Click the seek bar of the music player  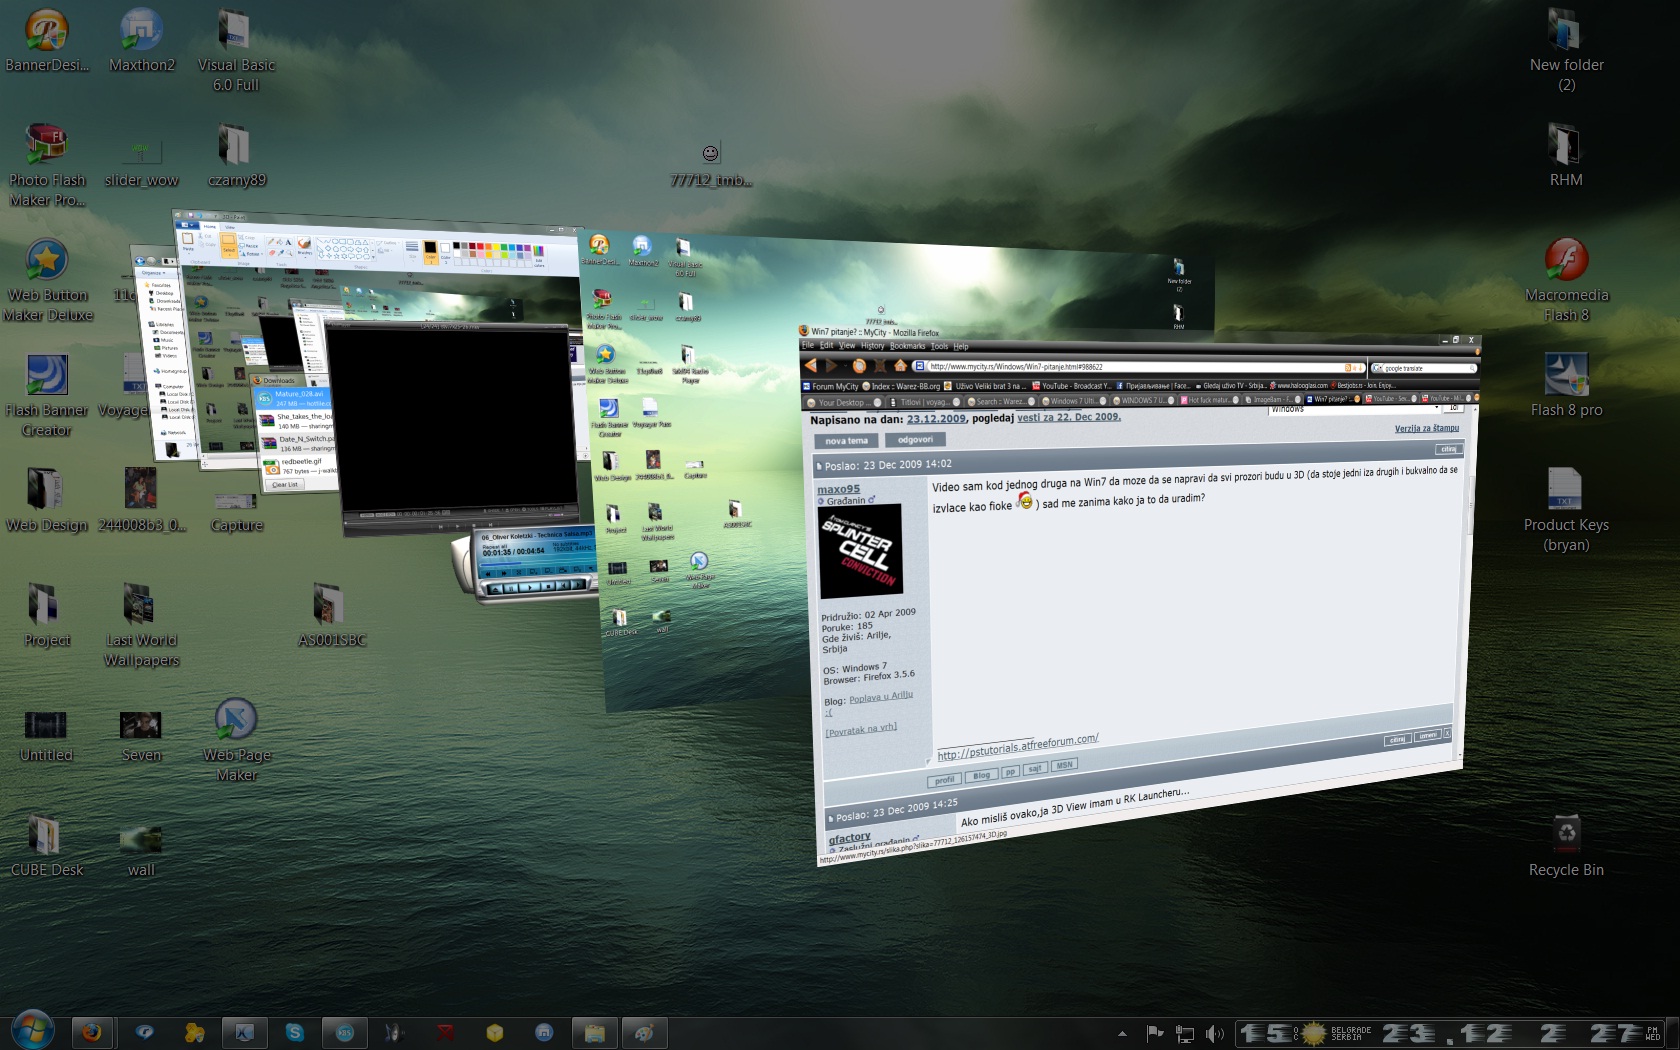536,561
